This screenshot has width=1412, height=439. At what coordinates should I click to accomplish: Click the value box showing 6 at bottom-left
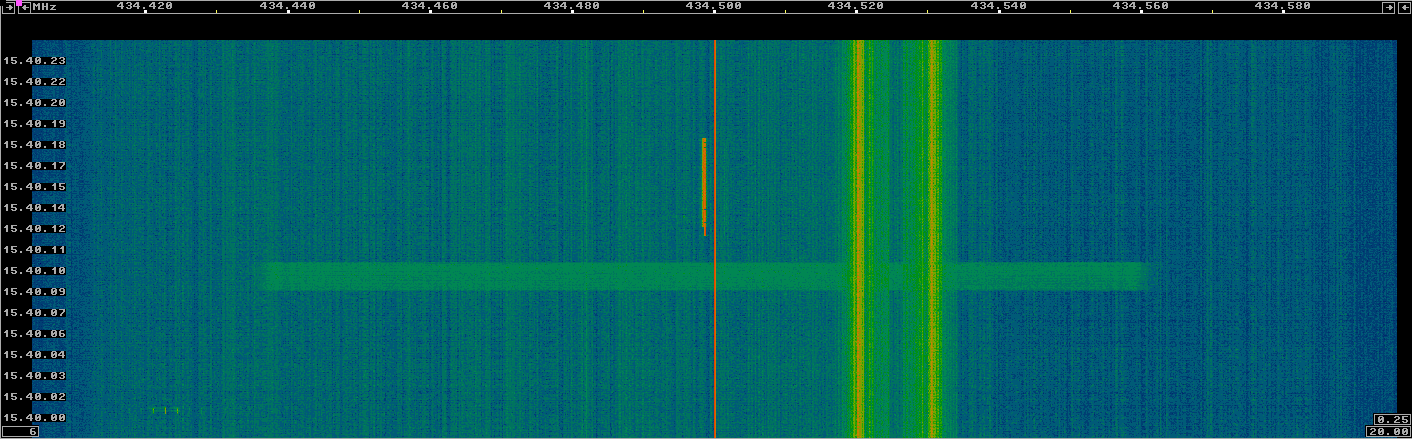click(x=20, y=432)
